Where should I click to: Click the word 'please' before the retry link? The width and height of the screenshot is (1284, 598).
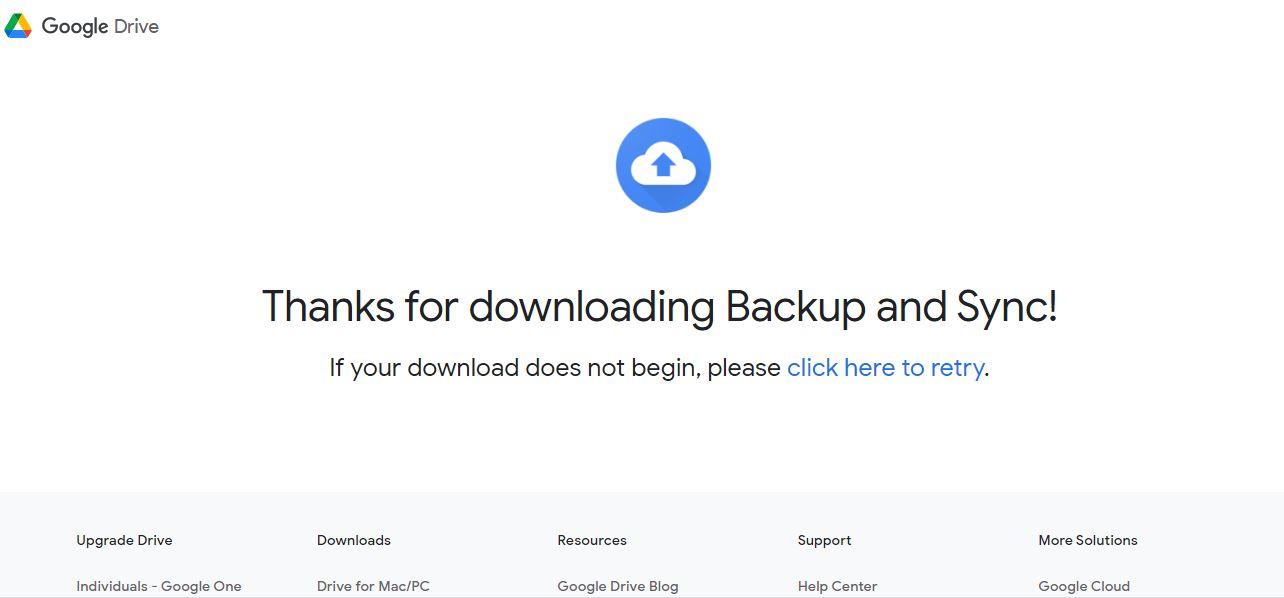744,369
